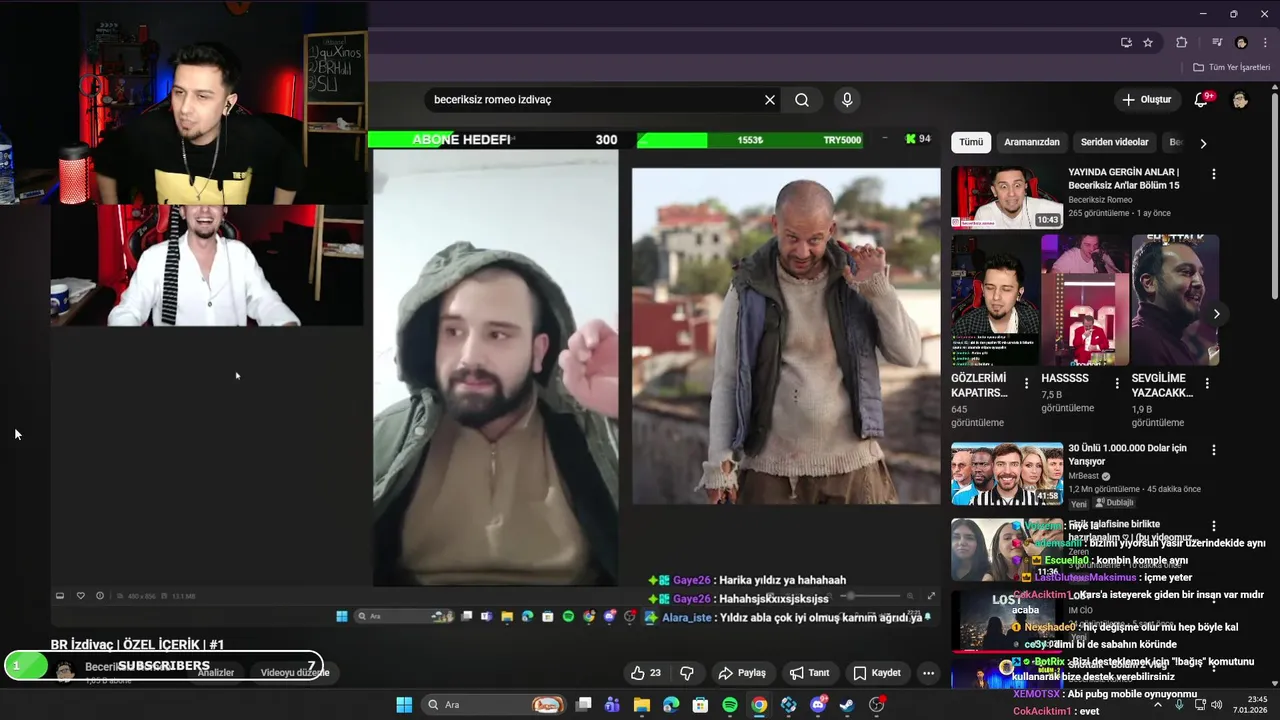Click the Kaydet save button
The width and height of the screenshot is (1280, 720).
click(877, 673)
